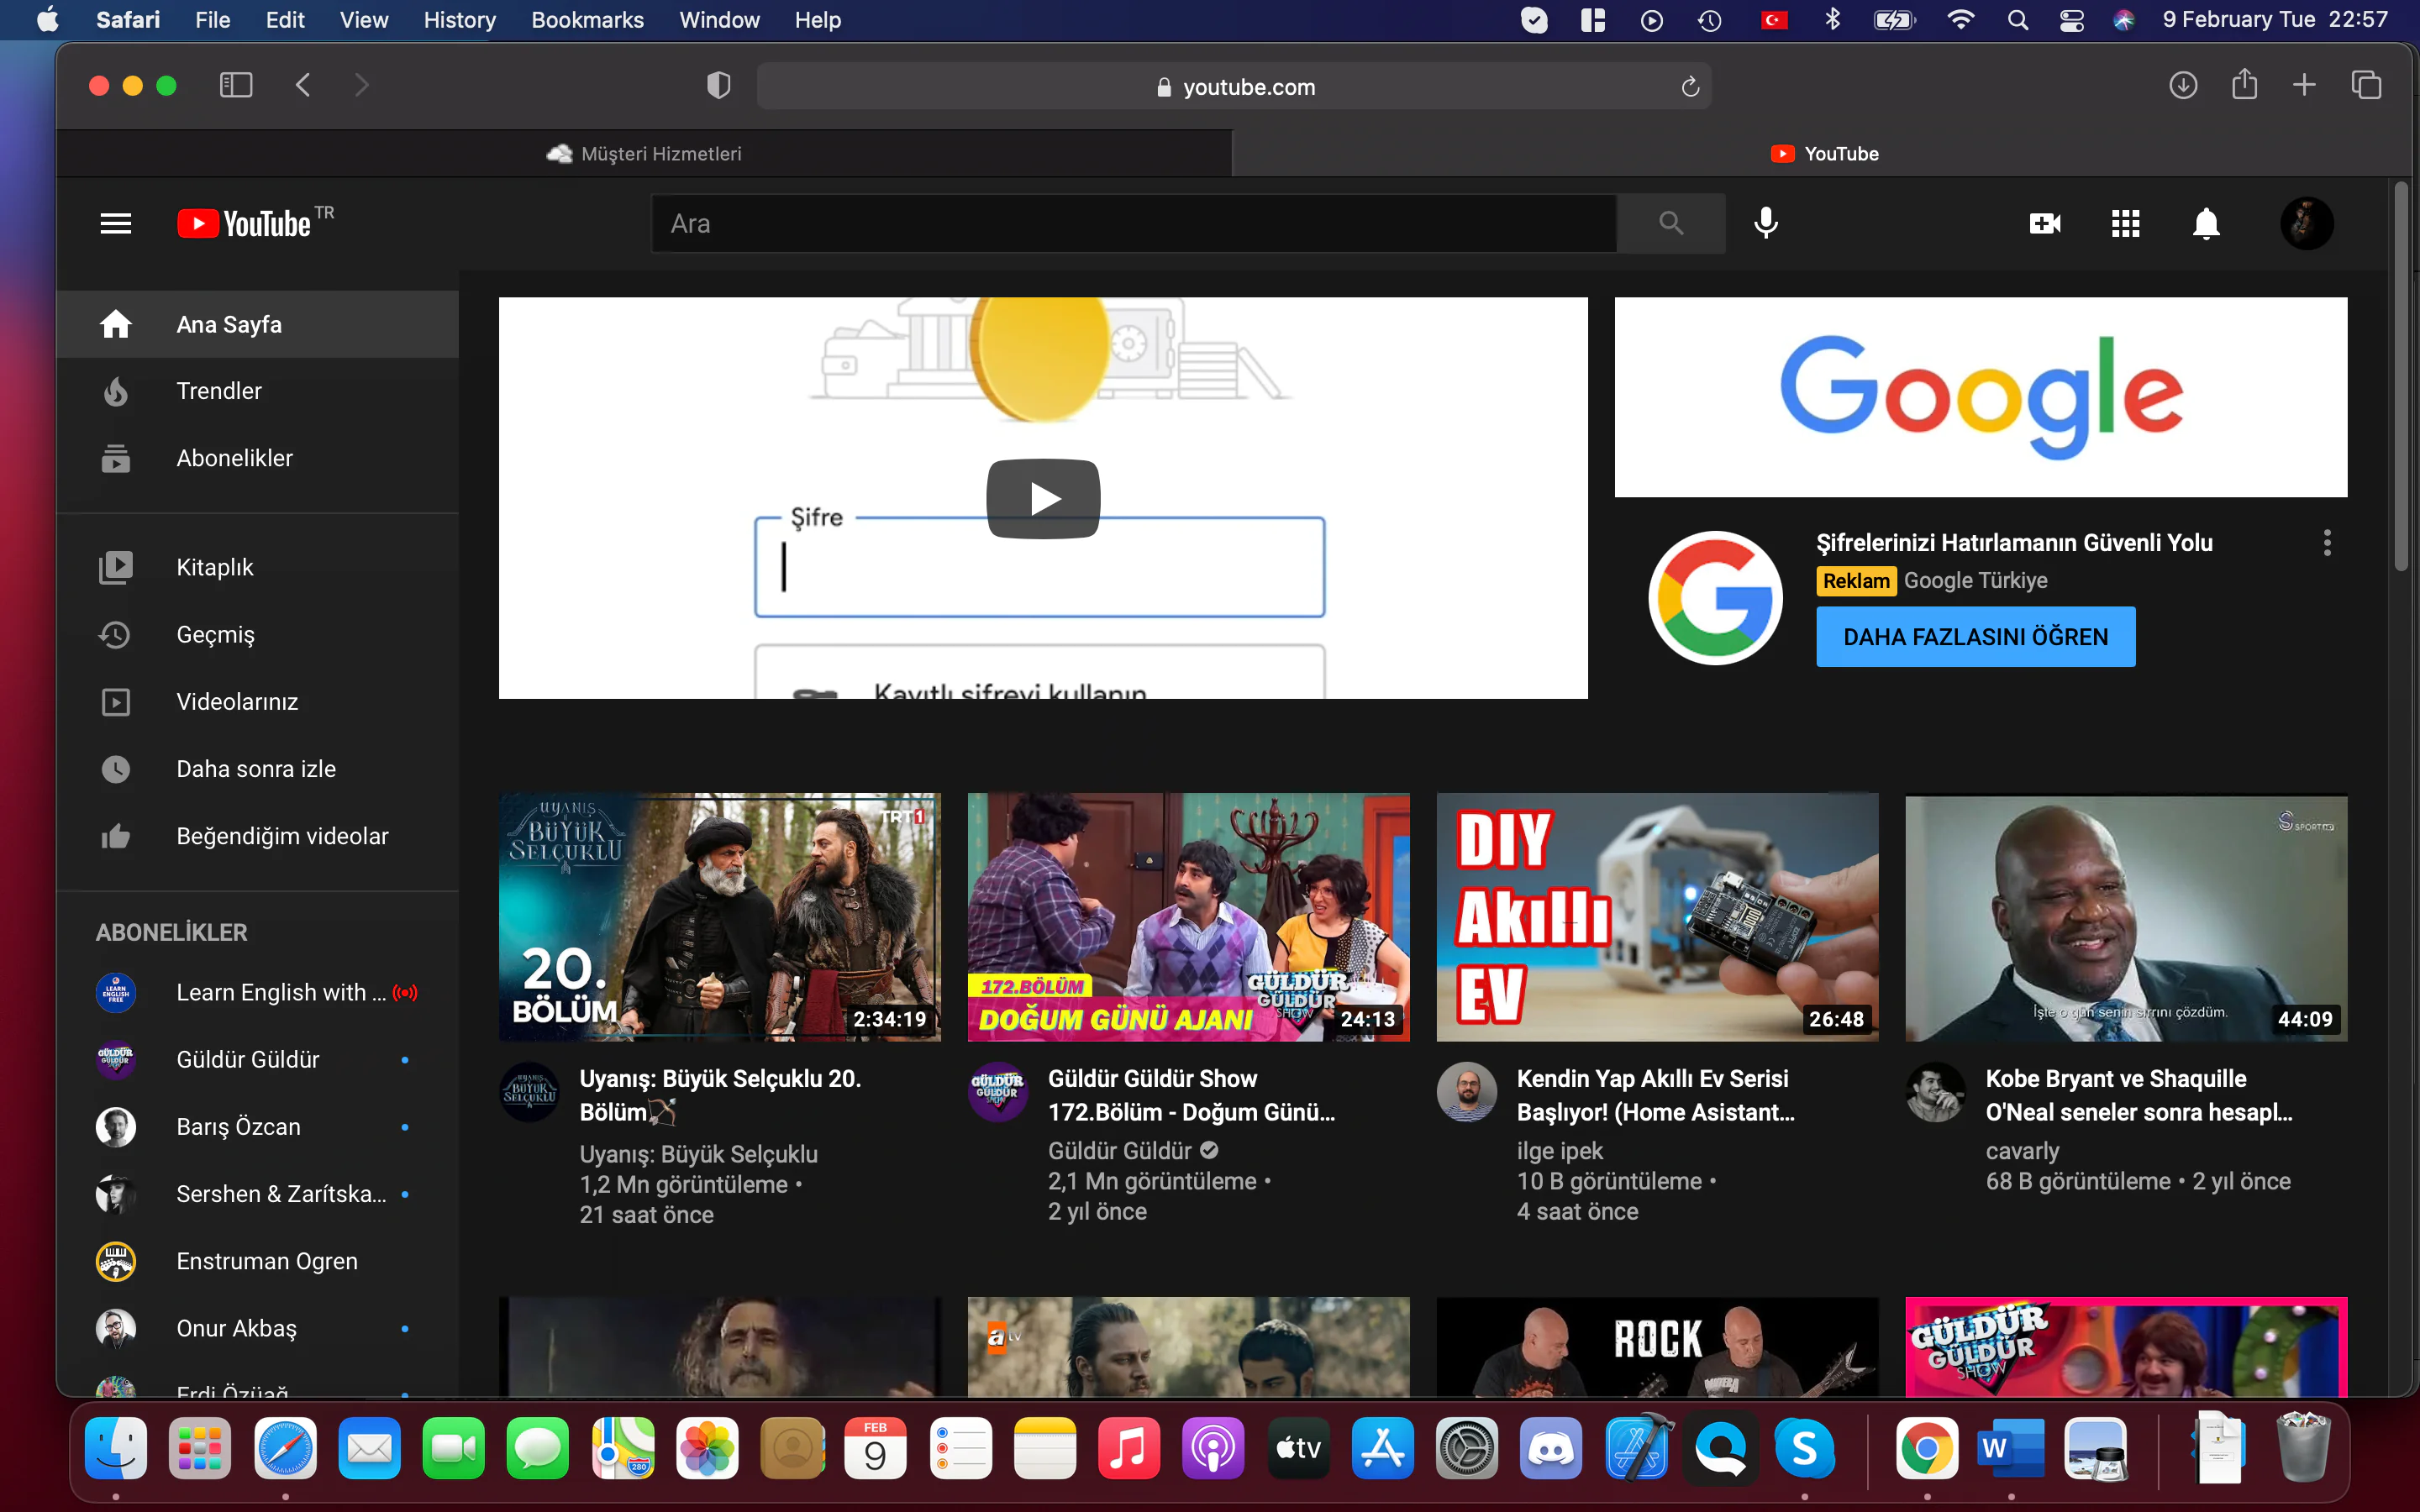Open your profile avatar menu
2420x1512 pixels.
pyautogui.click(x=2308, y=223)
